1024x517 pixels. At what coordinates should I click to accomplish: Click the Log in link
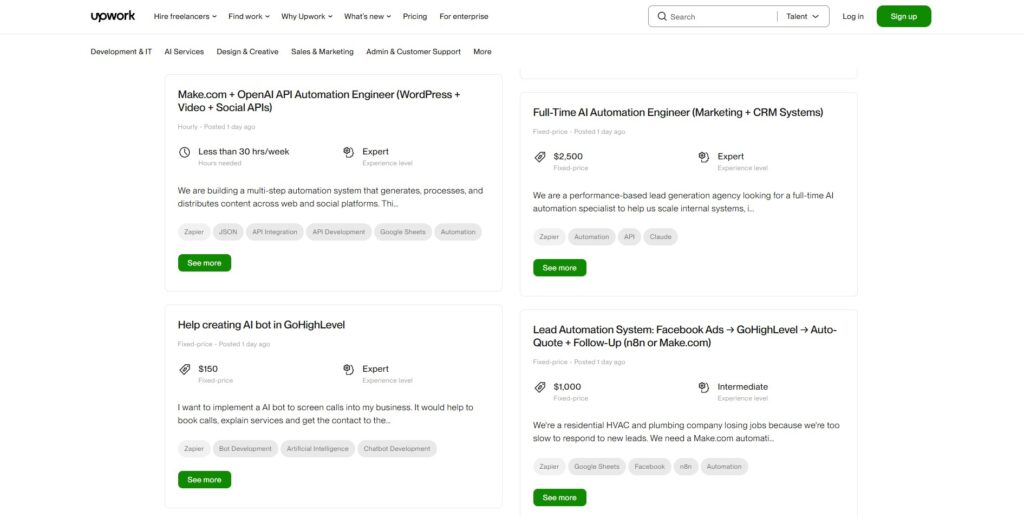click(852, 16)
